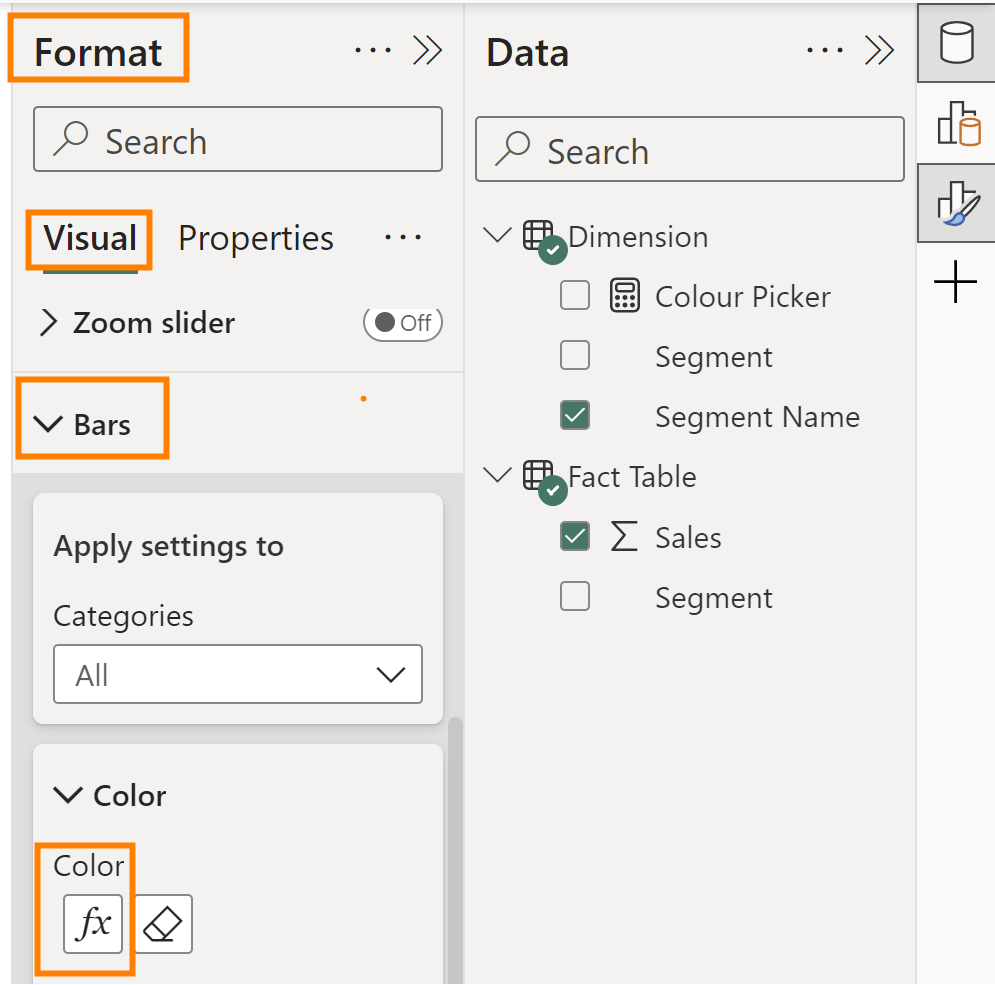Select the Visual tab

(x=90, y=239)
